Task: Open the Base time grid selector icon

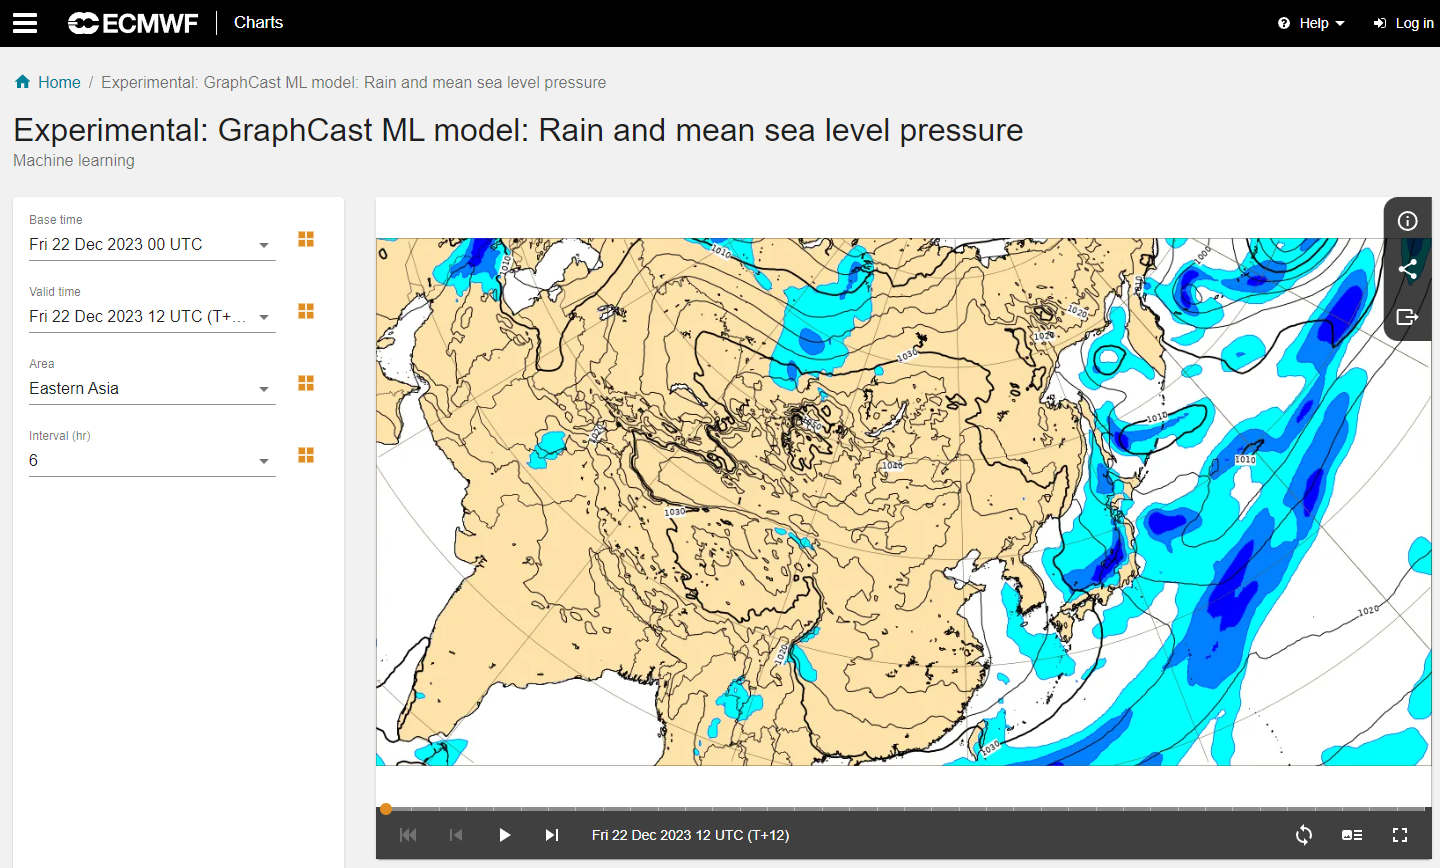Action: click(305, 239)
